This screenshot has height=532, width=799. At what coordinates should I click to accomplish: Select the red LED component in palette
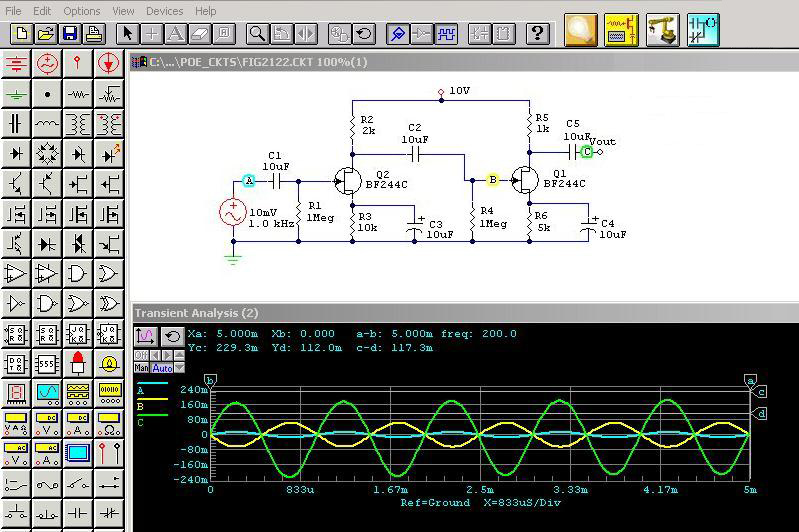[x=78, y=364]
